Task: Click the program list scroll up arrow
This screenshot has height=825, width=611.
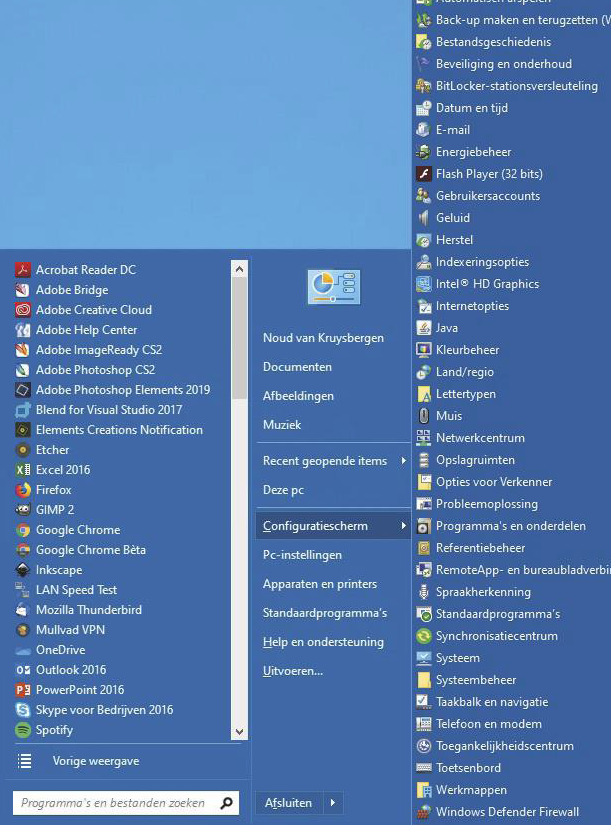Action: click(x=239, y=269)
